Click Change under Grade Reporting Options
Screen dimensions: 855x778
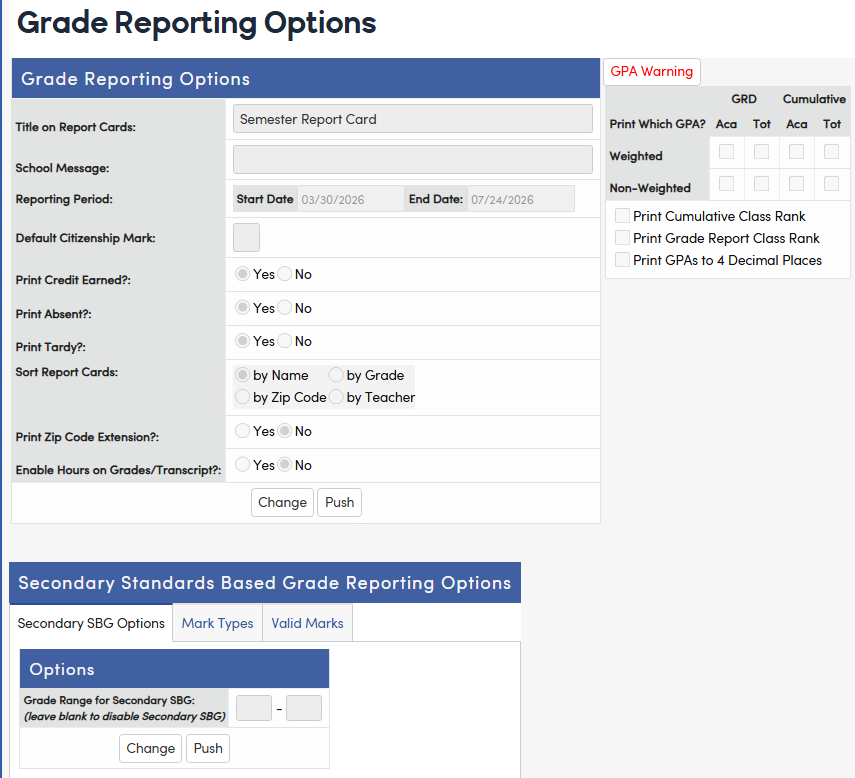[282, 502]
